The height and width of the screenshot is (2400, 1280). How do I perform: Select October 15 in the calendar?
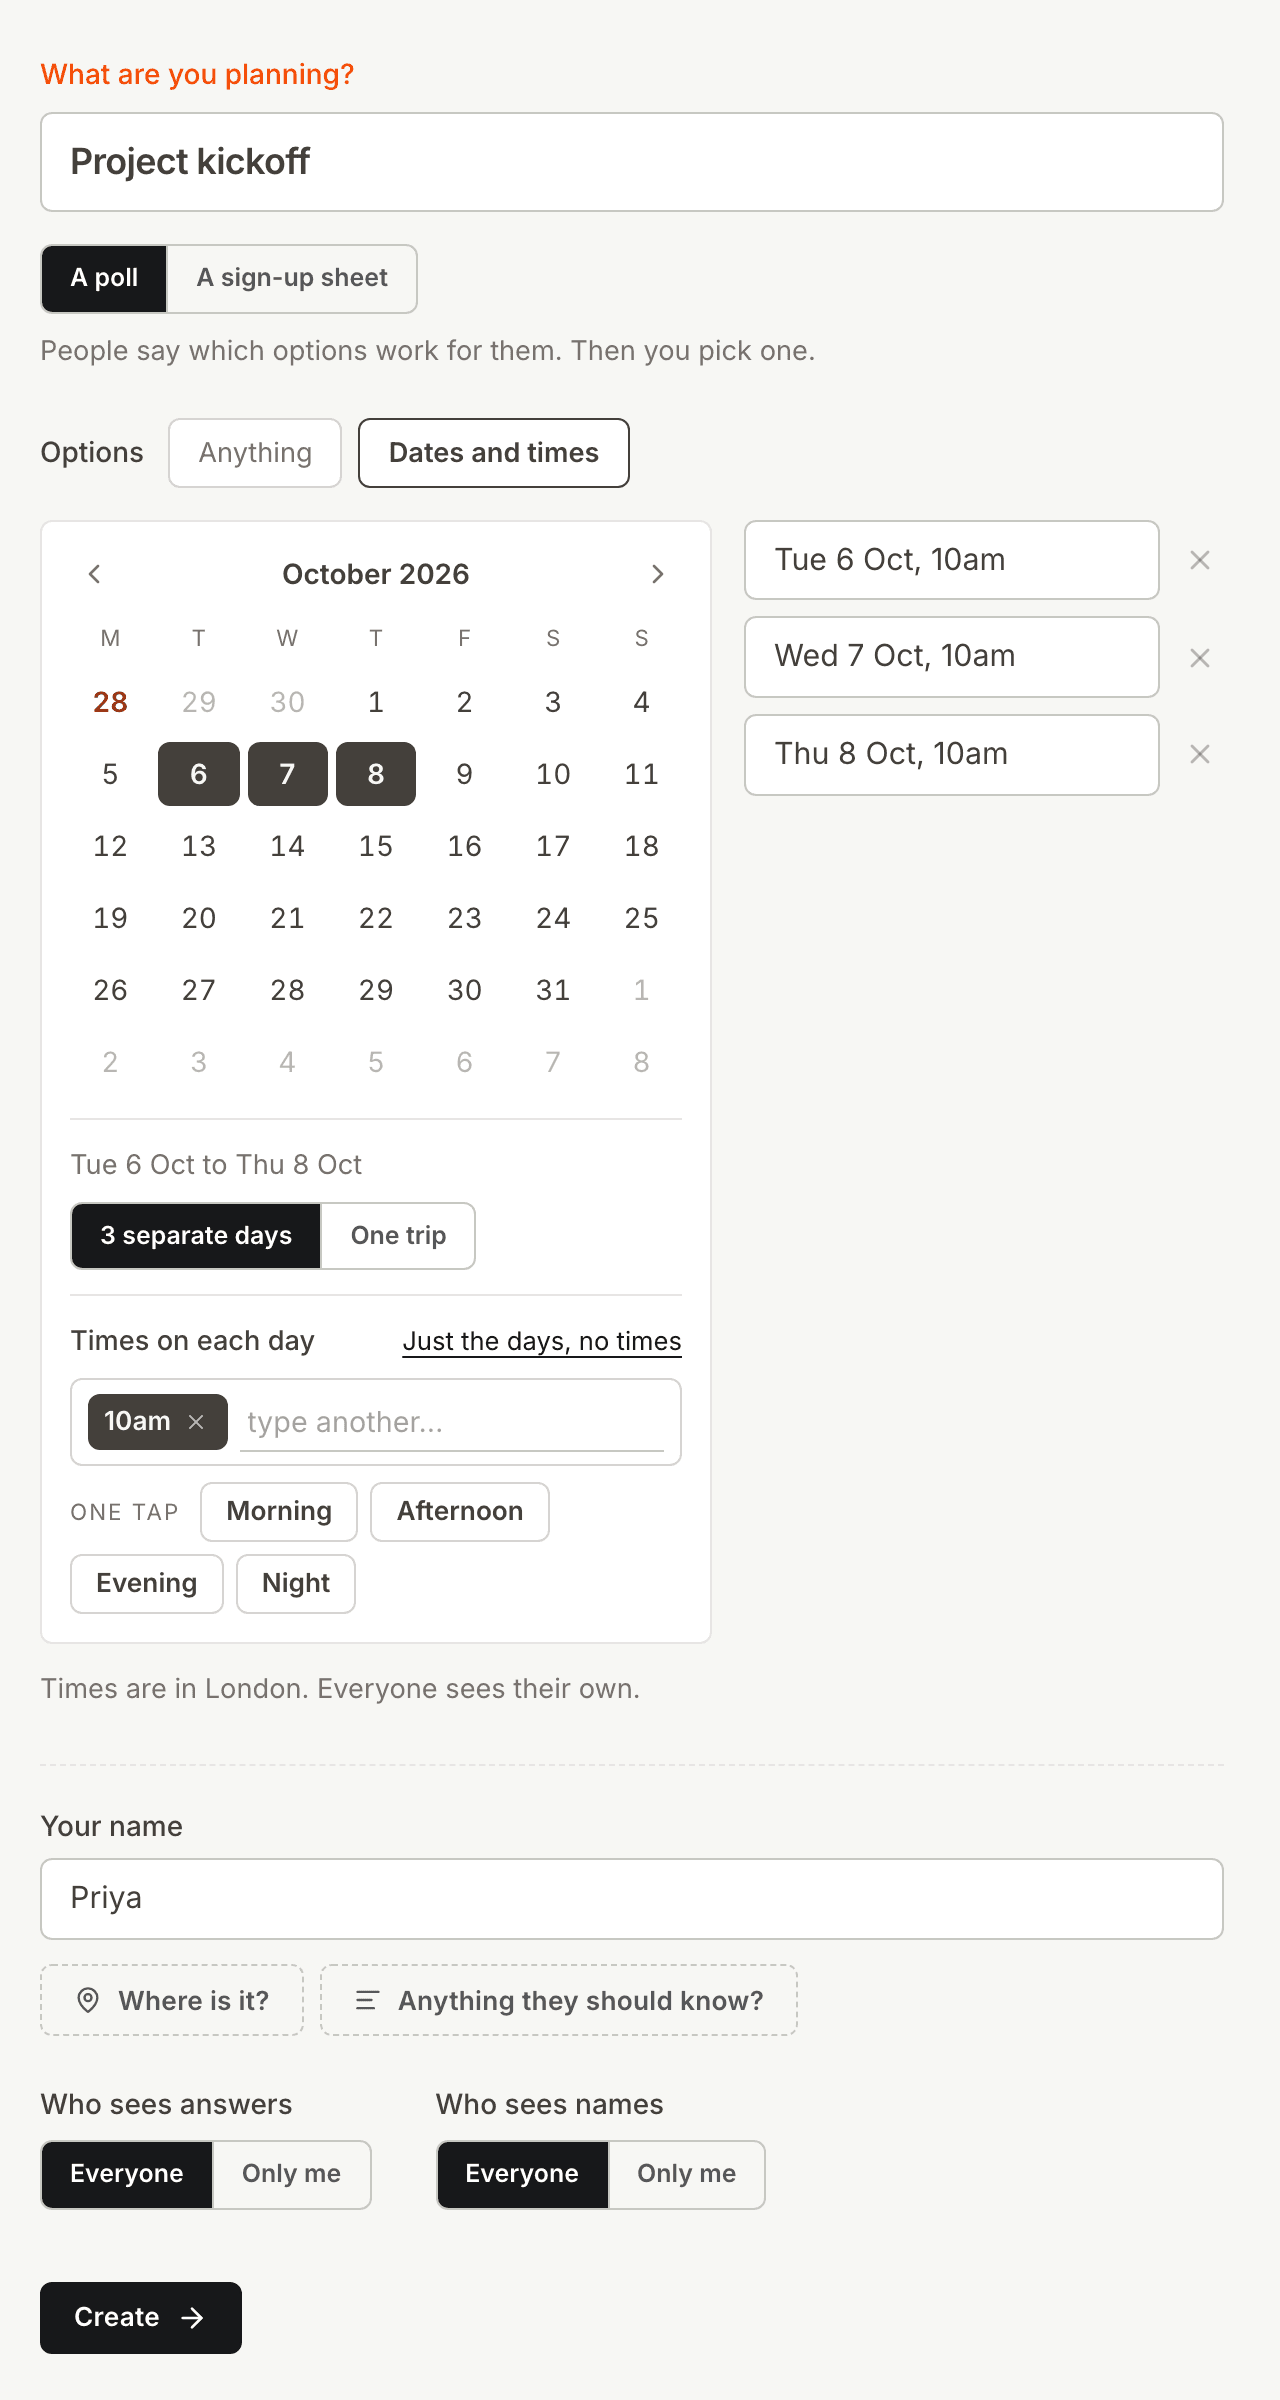[376, 846]
